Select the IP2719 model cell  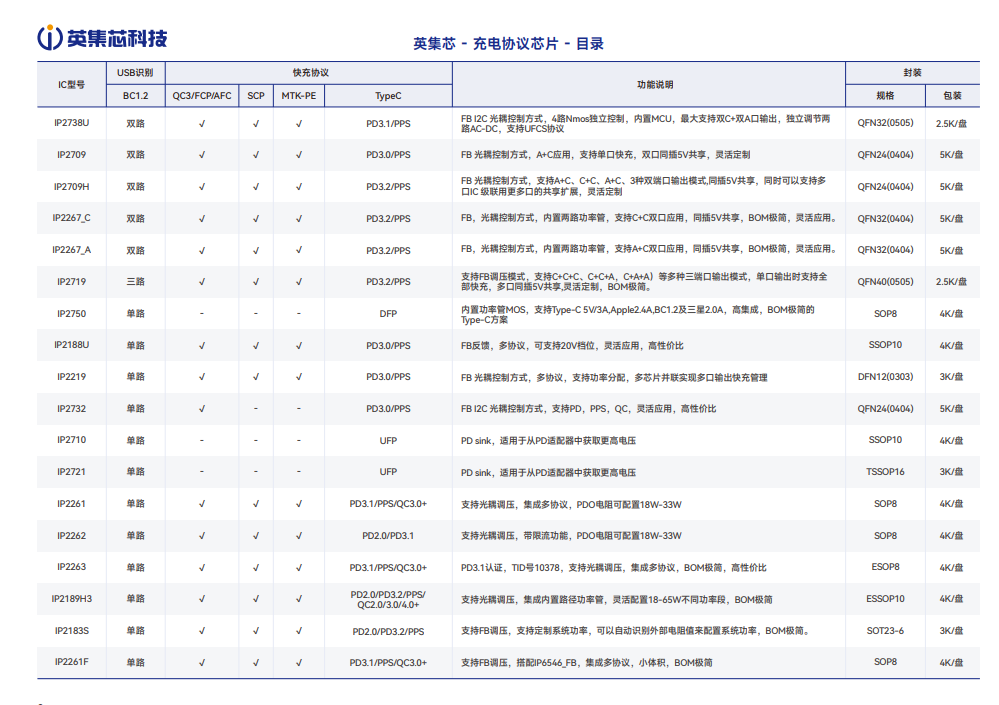[x=71, y=281]
